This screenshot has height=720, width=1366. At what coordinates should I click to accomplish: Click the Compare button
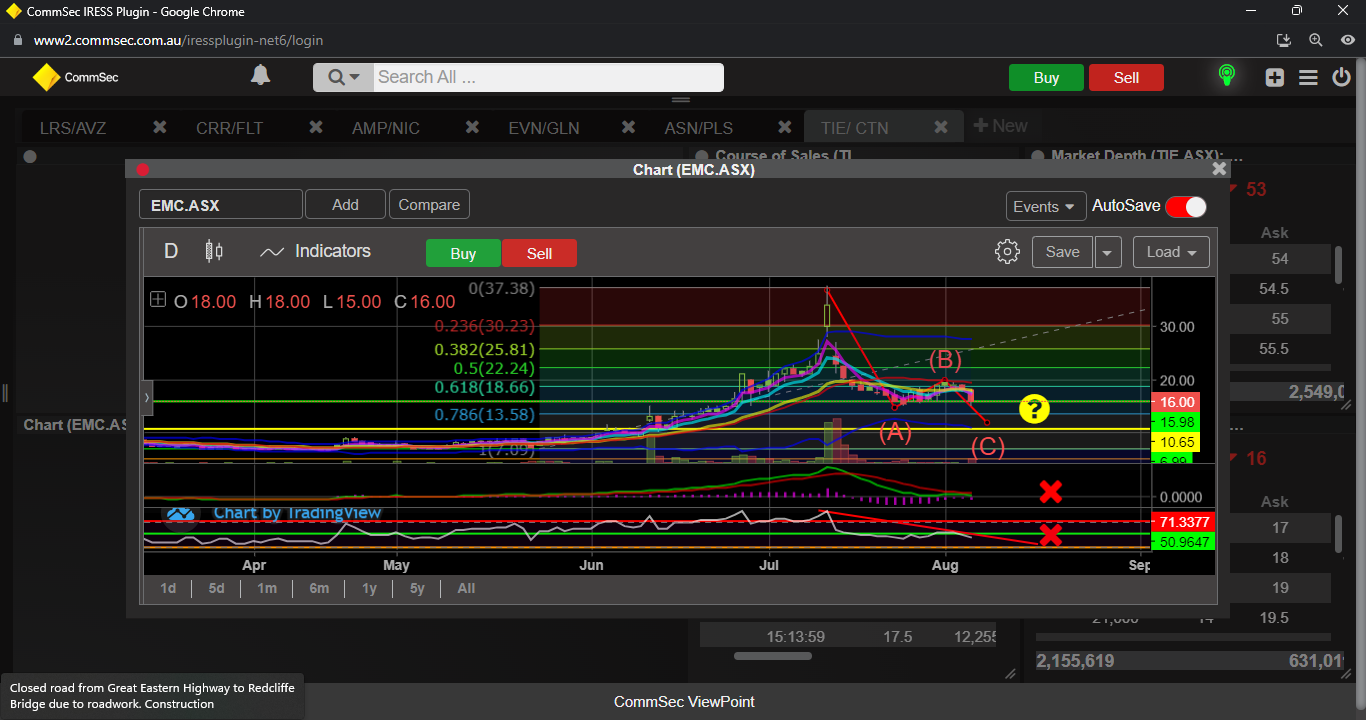click(429, 205)
